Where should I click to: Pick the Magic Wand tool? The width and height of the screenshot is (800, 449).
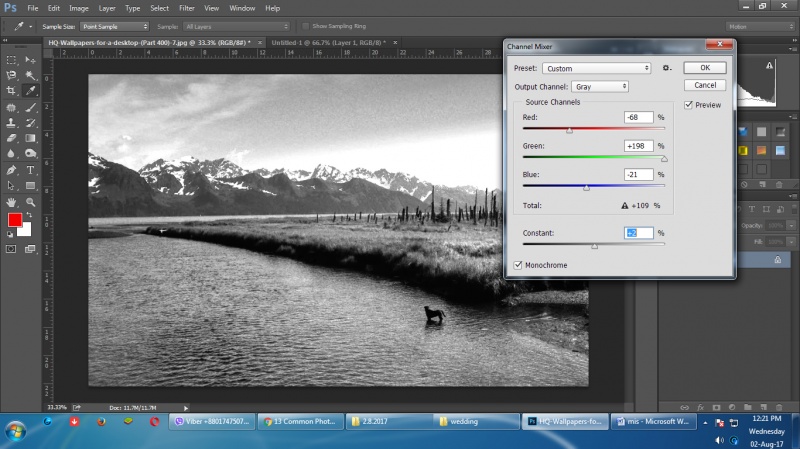tap(29, 75)
